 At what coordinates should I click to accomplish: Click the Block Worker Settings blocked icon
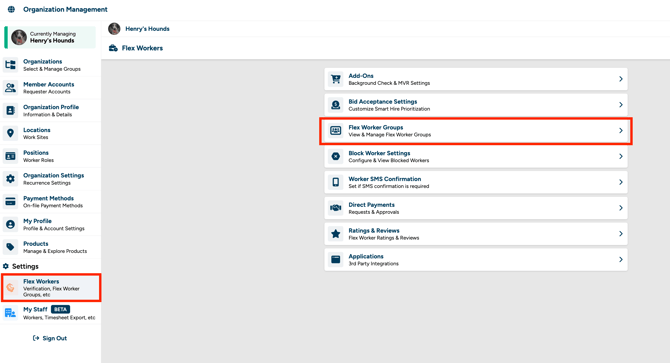click(336, 156)
